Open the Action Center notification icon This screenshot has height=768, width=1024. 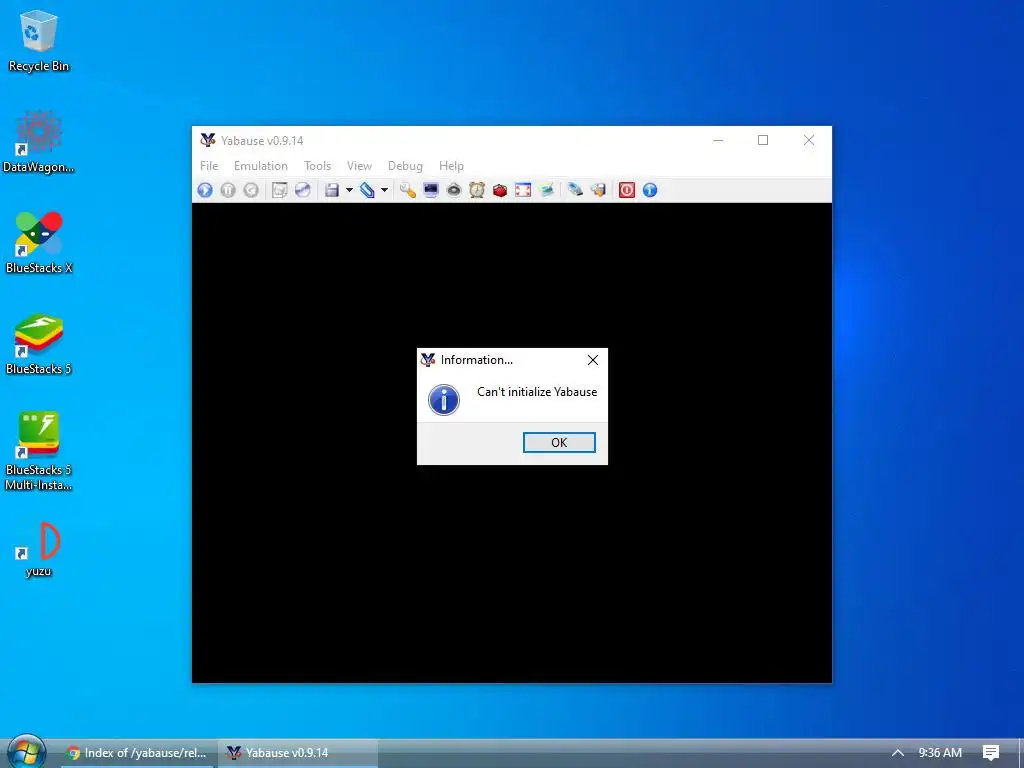click(991, 753)
